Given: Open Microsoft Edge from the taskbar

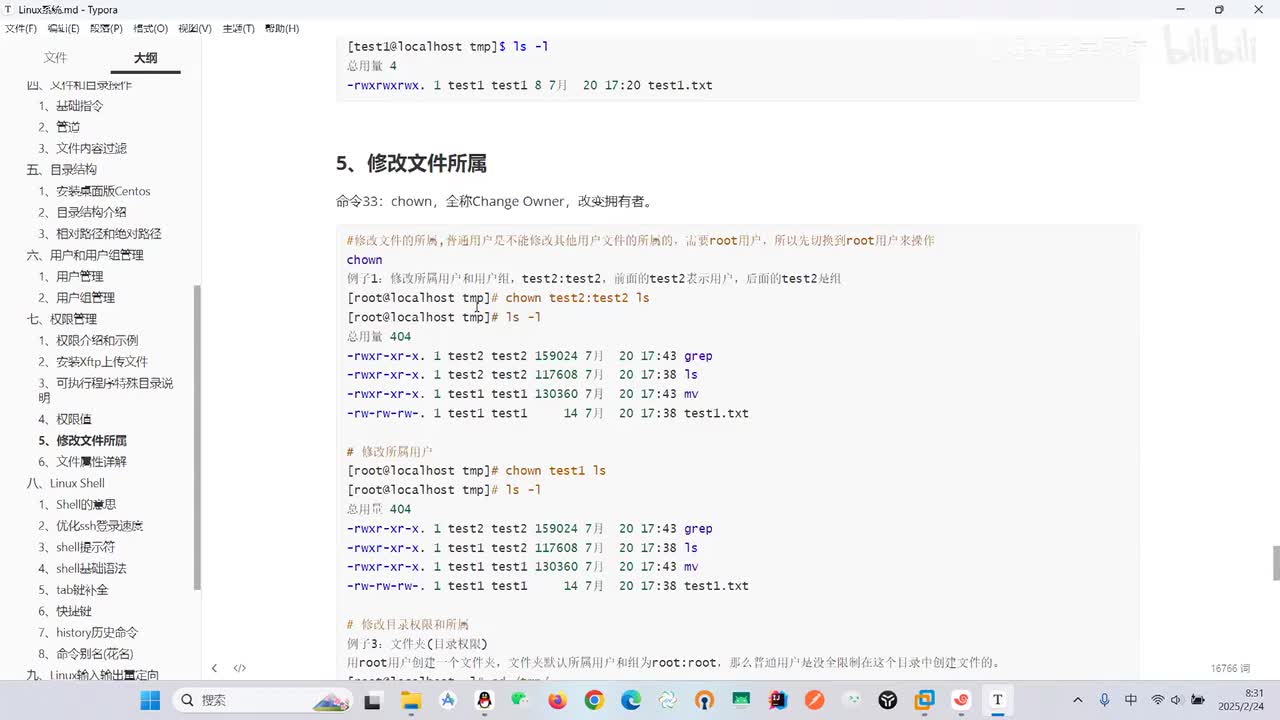Looking at the screenshot, I should (x=631, y=701).
